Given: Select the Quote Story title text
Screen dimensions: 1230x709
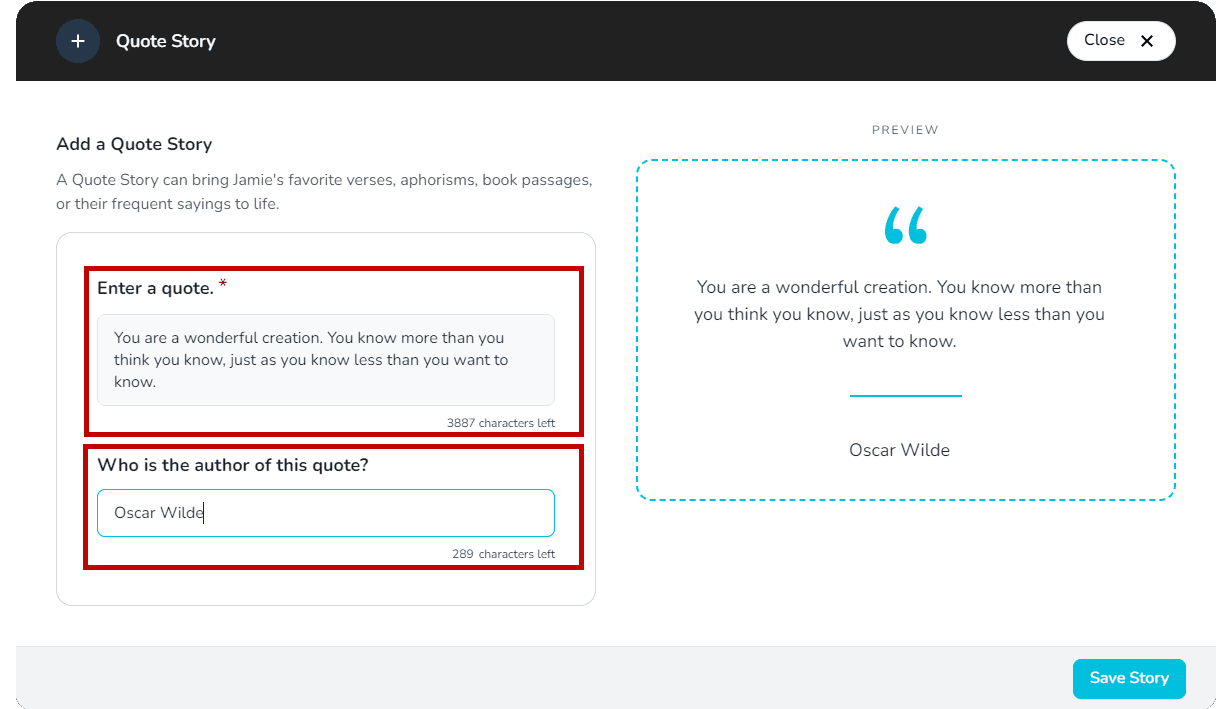Looking at the screenshot, I should click(x=165, y=41).
